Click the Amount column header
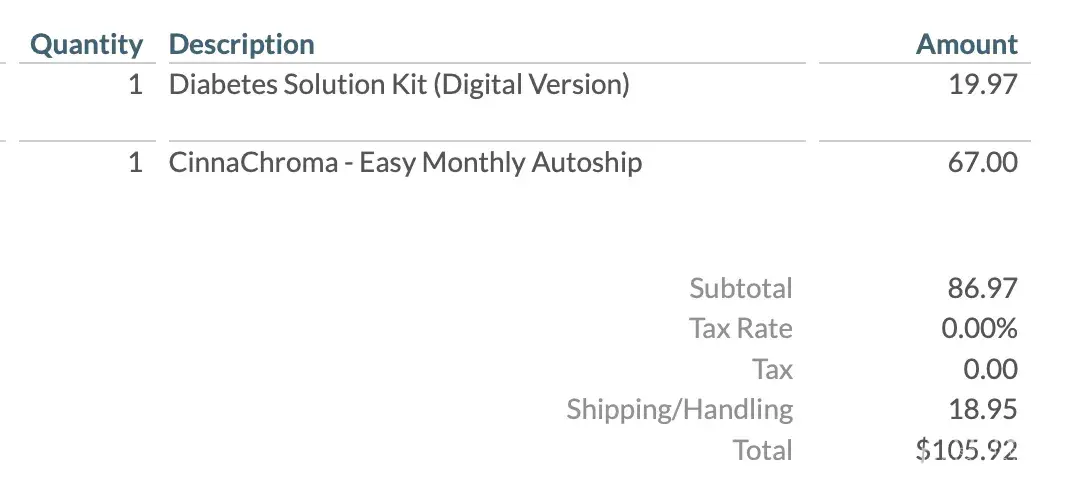This screenshot has width=1068, height=488. [966, 45]
